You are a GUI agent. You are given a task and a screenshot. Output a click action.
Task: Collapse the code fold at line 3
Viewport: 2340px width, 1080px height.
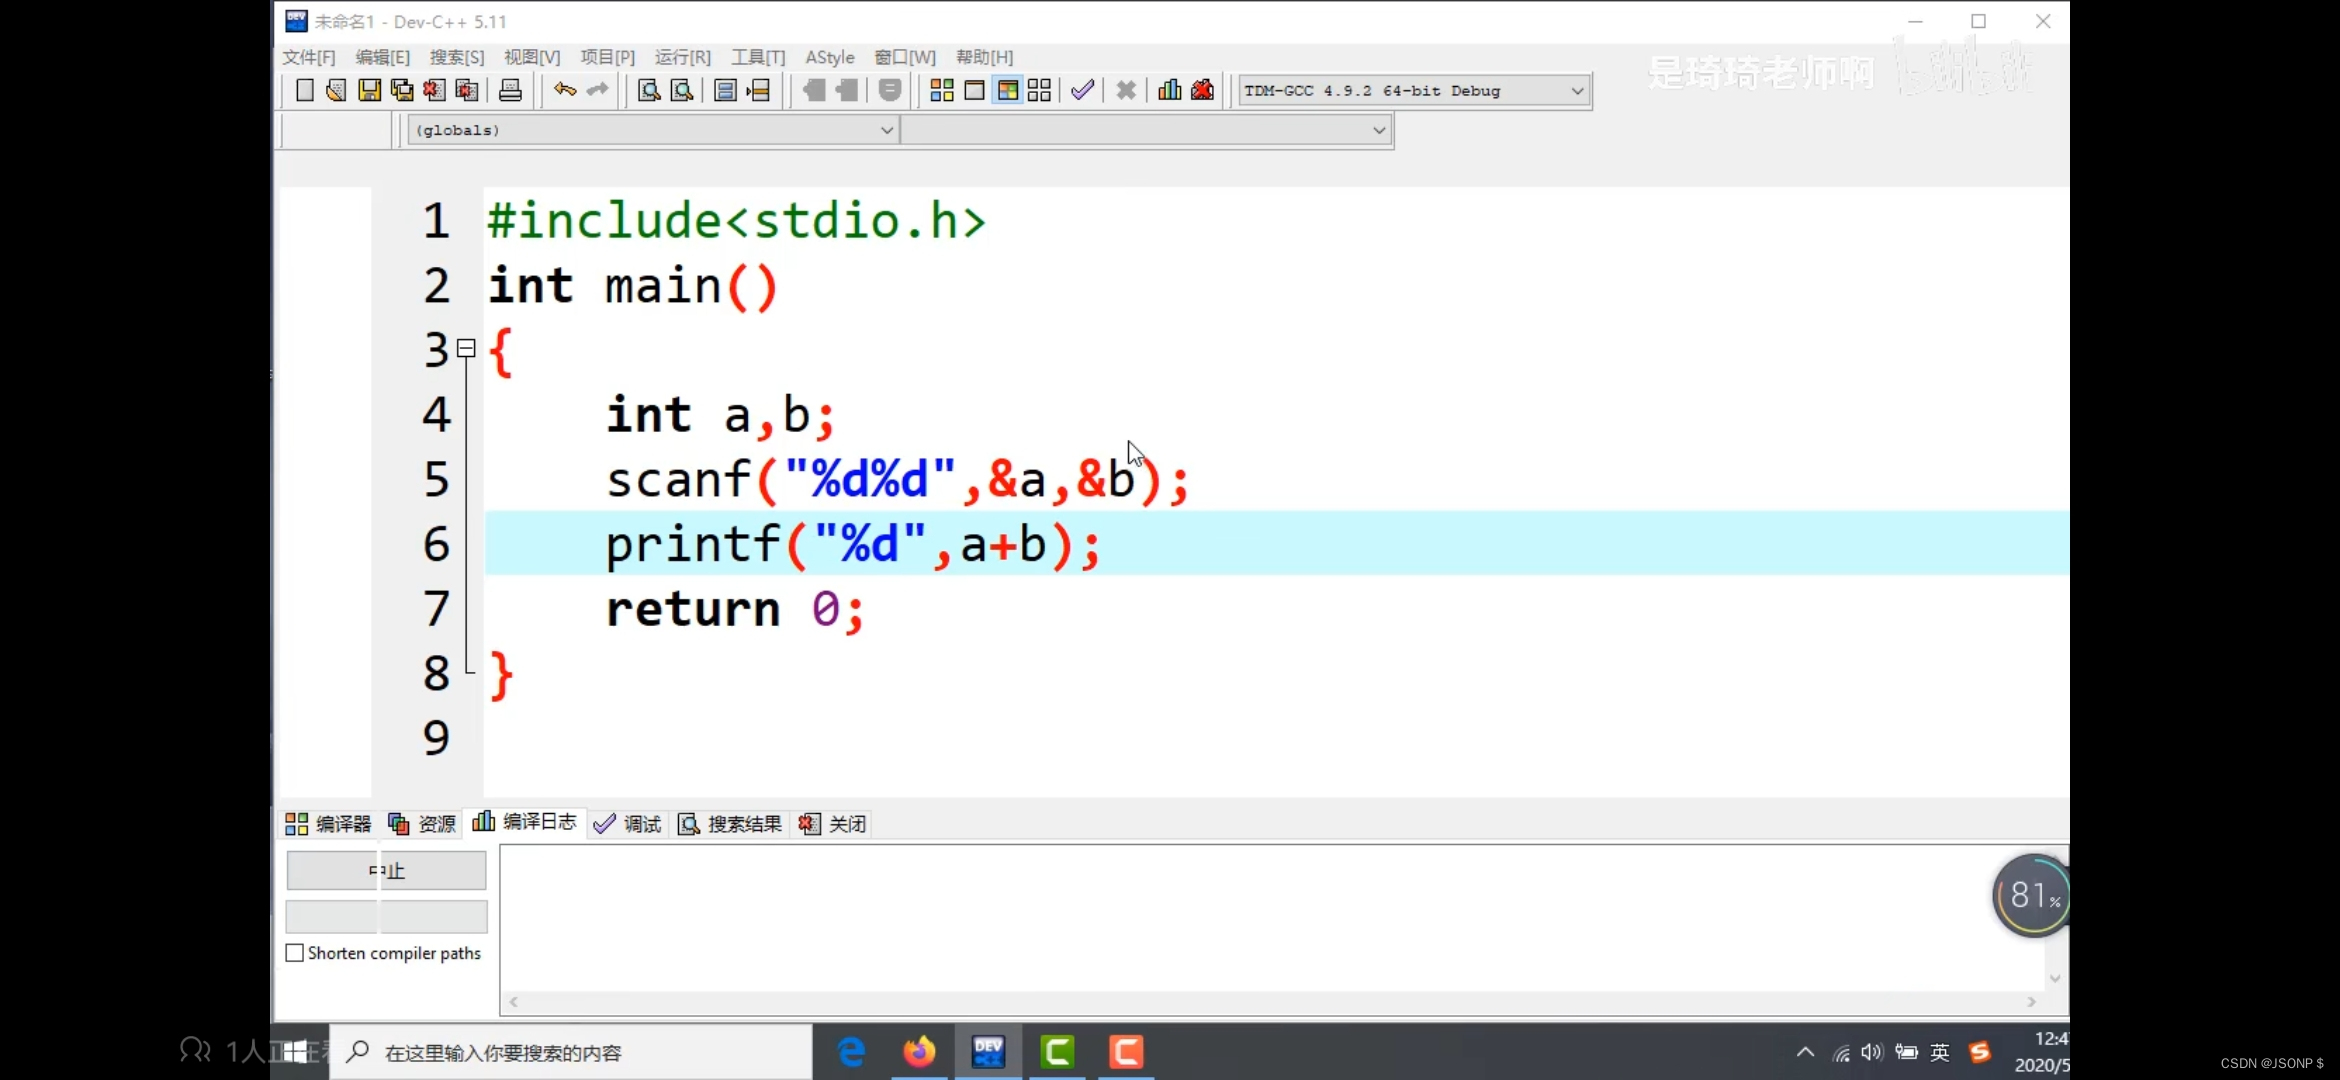(x=466, y=348)
